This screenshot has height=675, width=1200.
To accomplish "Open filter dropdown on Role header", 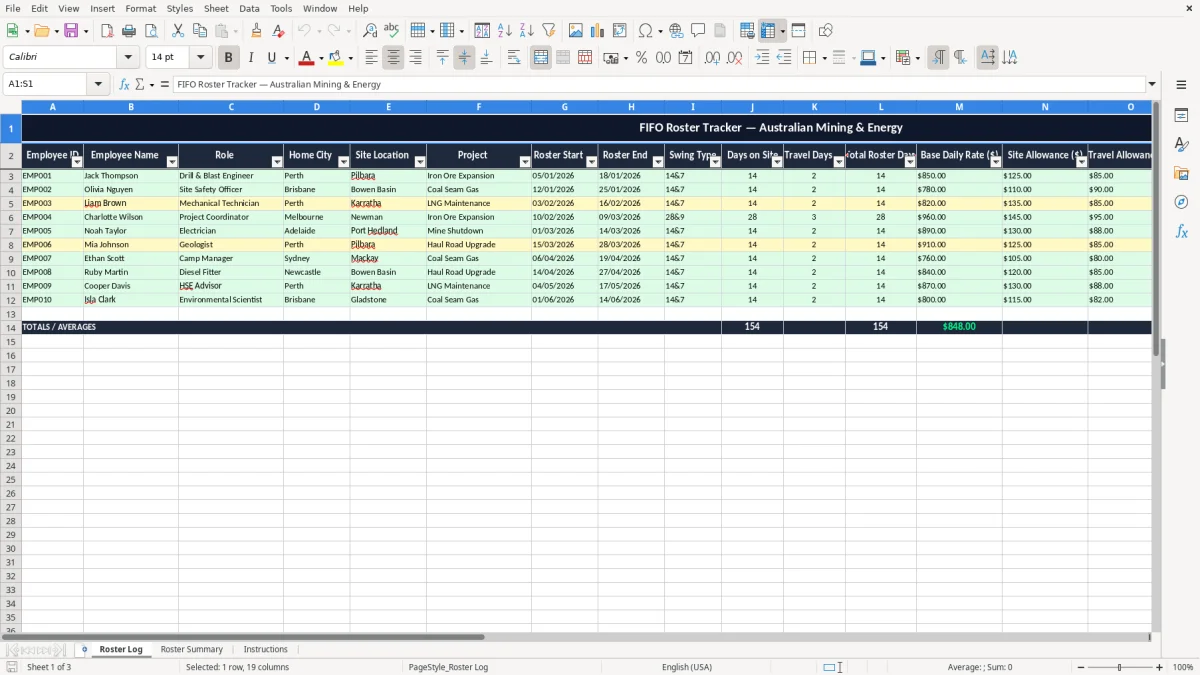I will coord(277,162).
